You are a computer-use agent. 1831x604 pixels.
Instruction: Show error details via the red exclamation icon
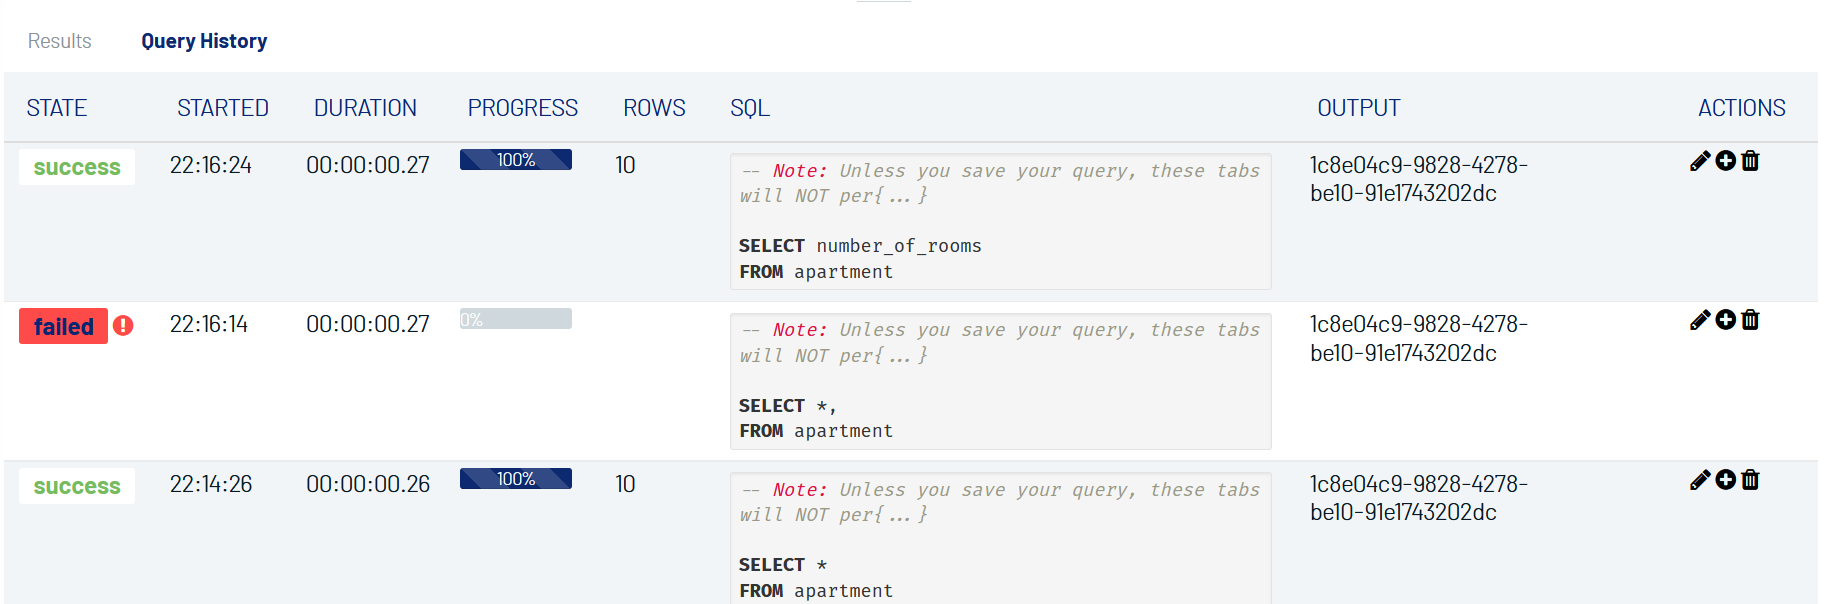tap(123, 326)
